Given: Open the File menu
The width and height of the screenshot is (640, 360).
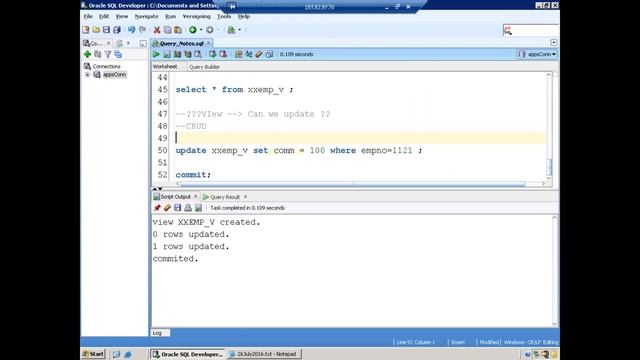Looking at the screenshot, I should (88, 16).
